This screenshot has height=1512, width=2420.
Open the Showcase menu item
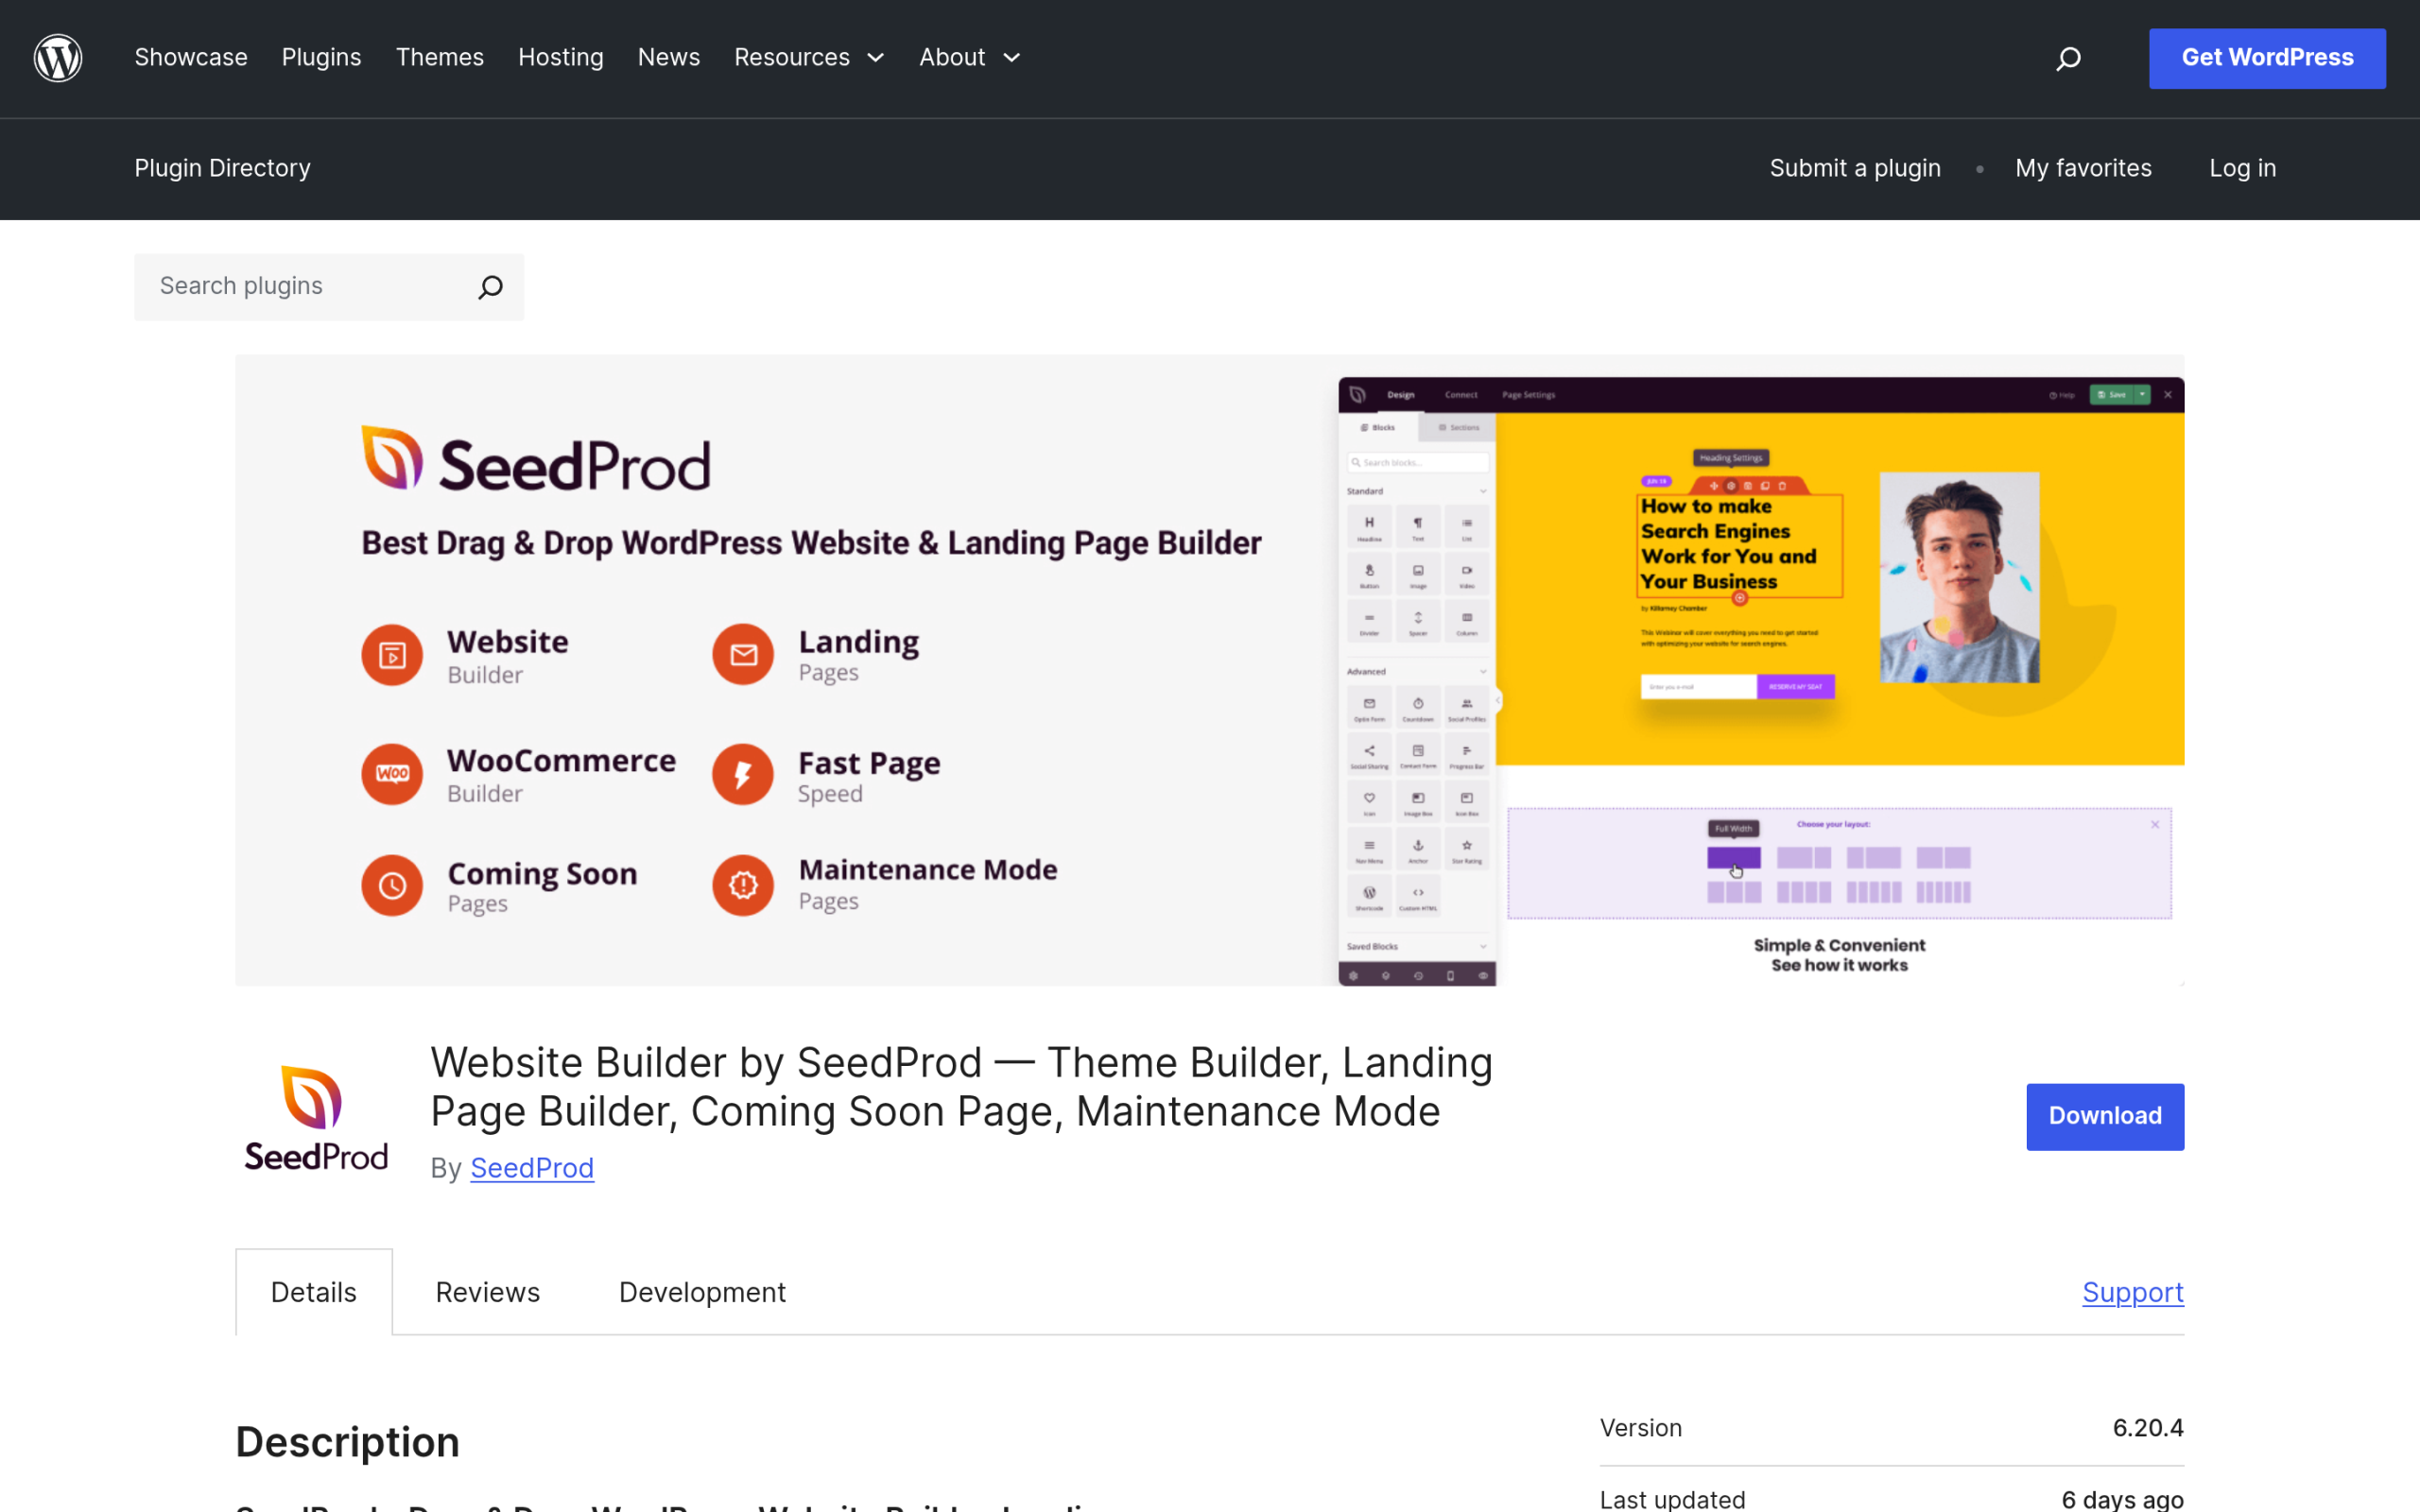191,58
